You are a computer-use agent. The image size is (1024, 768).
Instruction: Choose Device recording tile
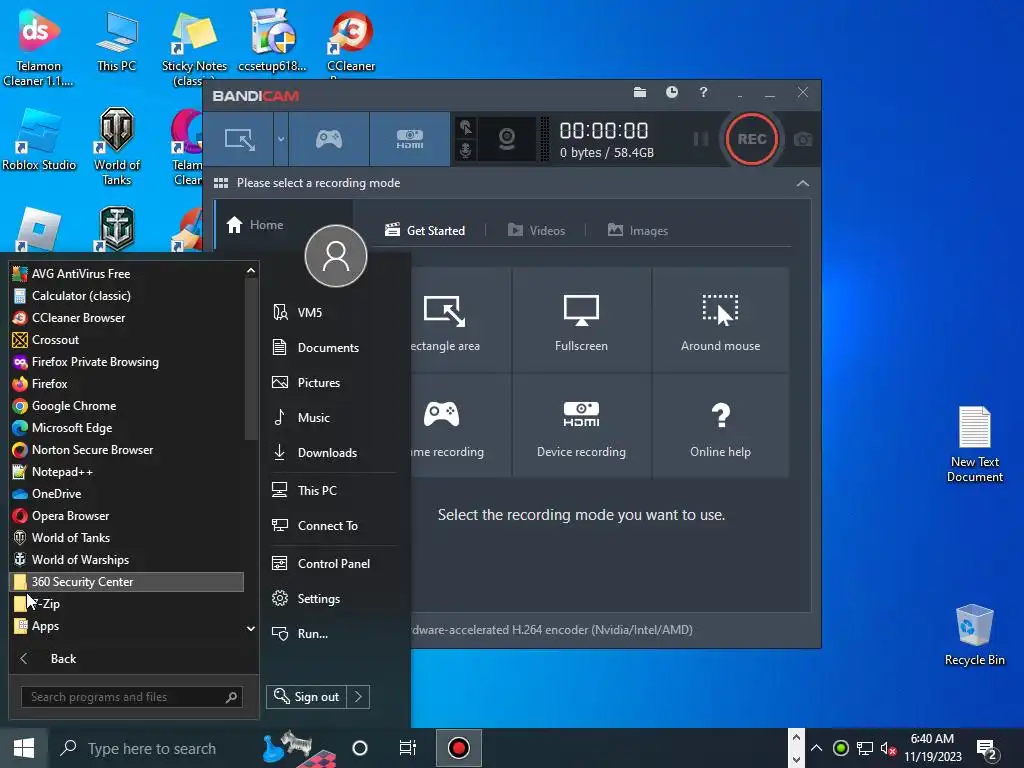[x=581, y=426]
